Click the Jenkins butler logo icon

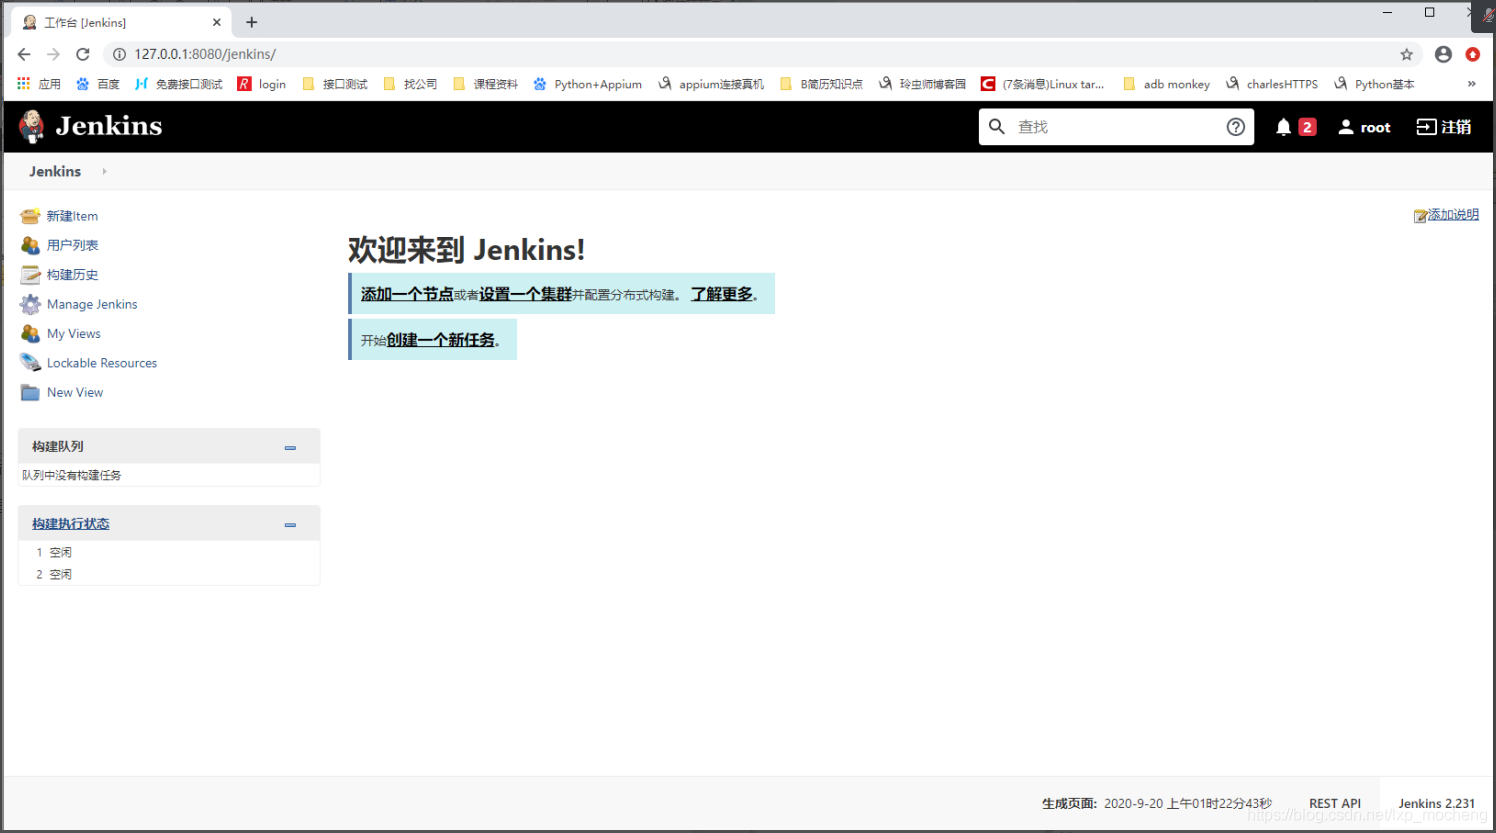tap(32, 127)
